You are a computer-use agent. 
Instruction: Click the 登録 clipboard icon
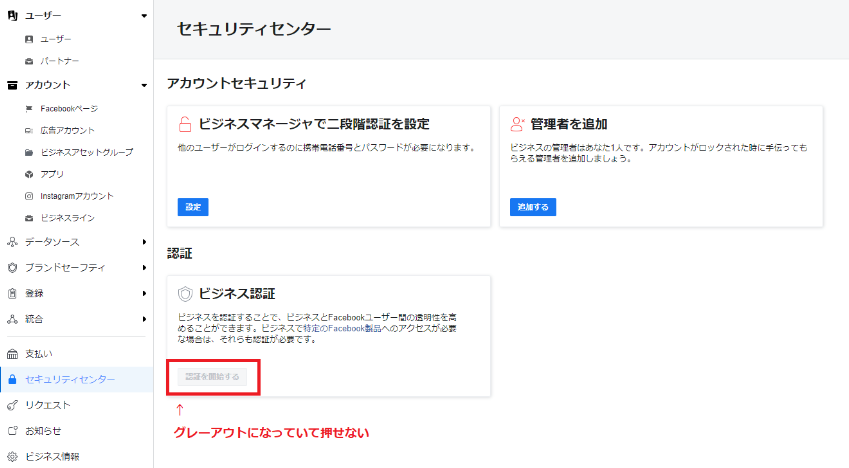point(12,294)
